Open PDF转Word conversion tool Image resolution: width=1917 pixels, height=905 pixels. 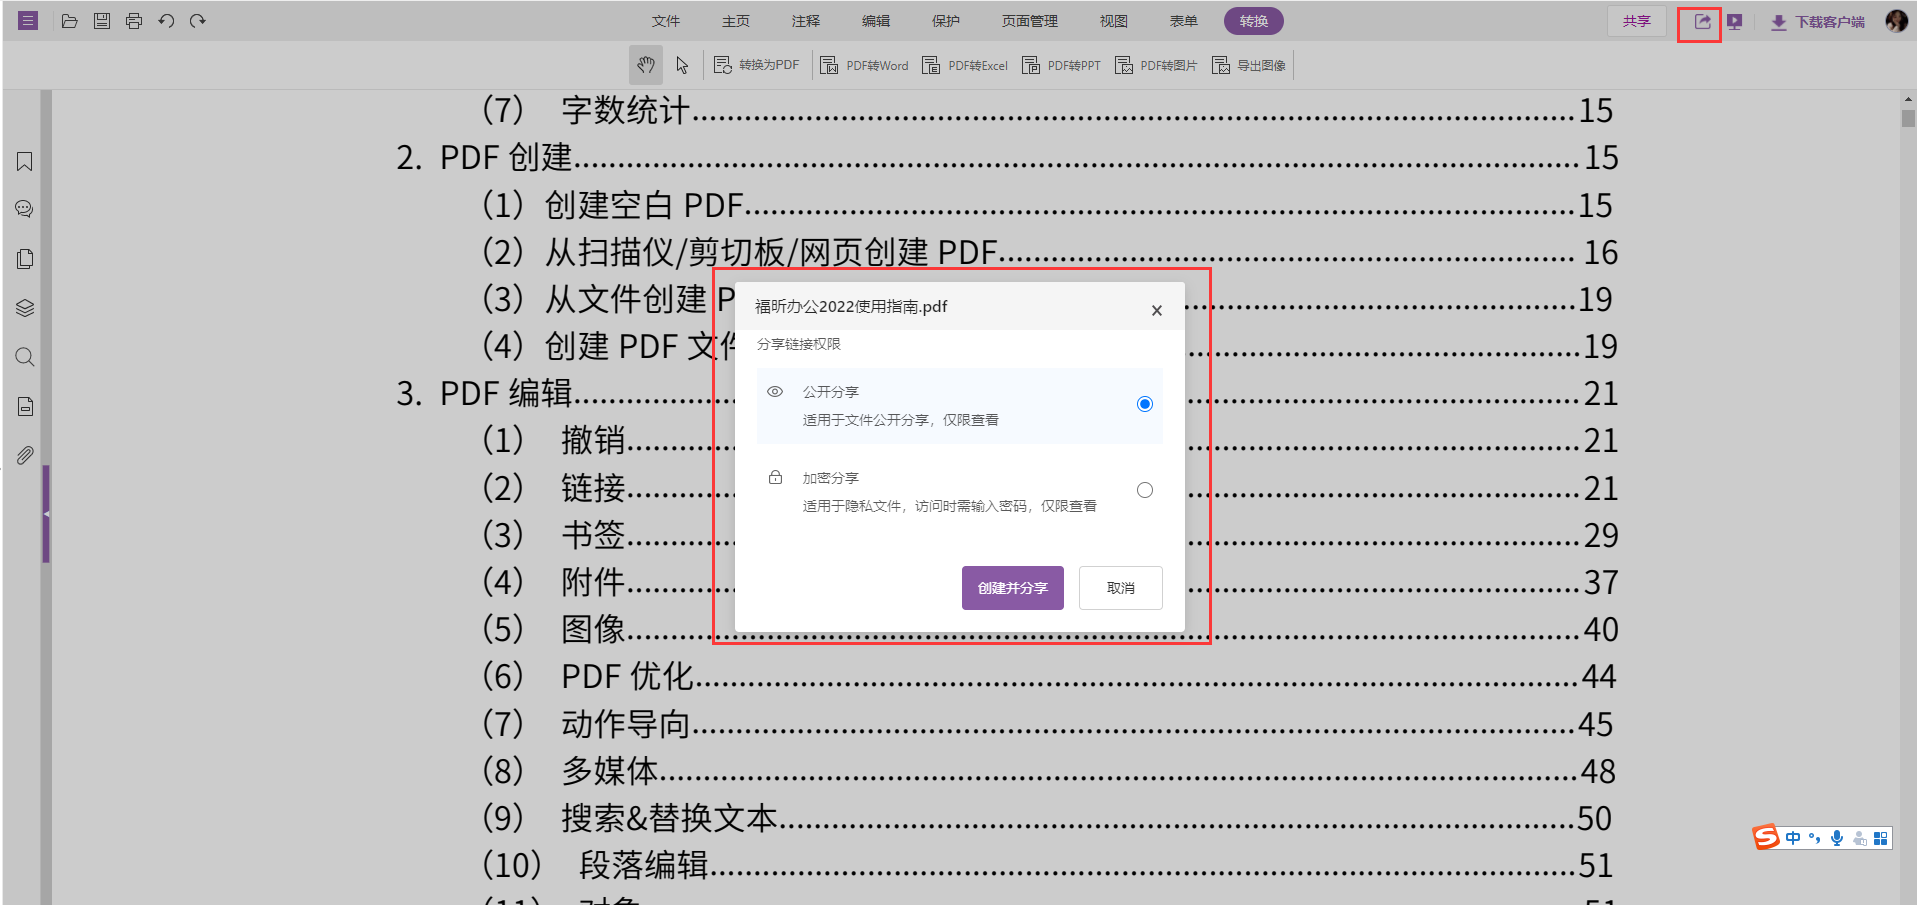(864, 64)
